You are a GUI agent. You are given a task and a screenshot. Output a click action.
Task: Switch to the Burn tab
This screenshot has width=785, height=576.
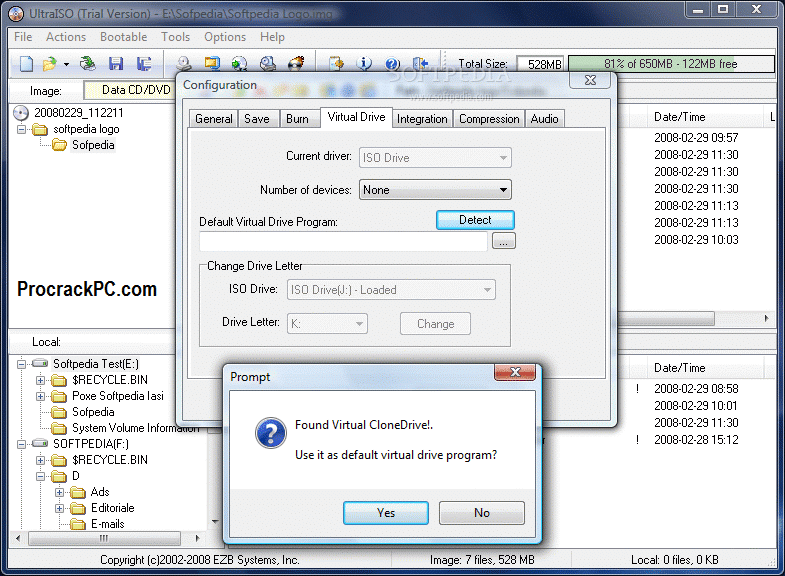pos(297,119)
